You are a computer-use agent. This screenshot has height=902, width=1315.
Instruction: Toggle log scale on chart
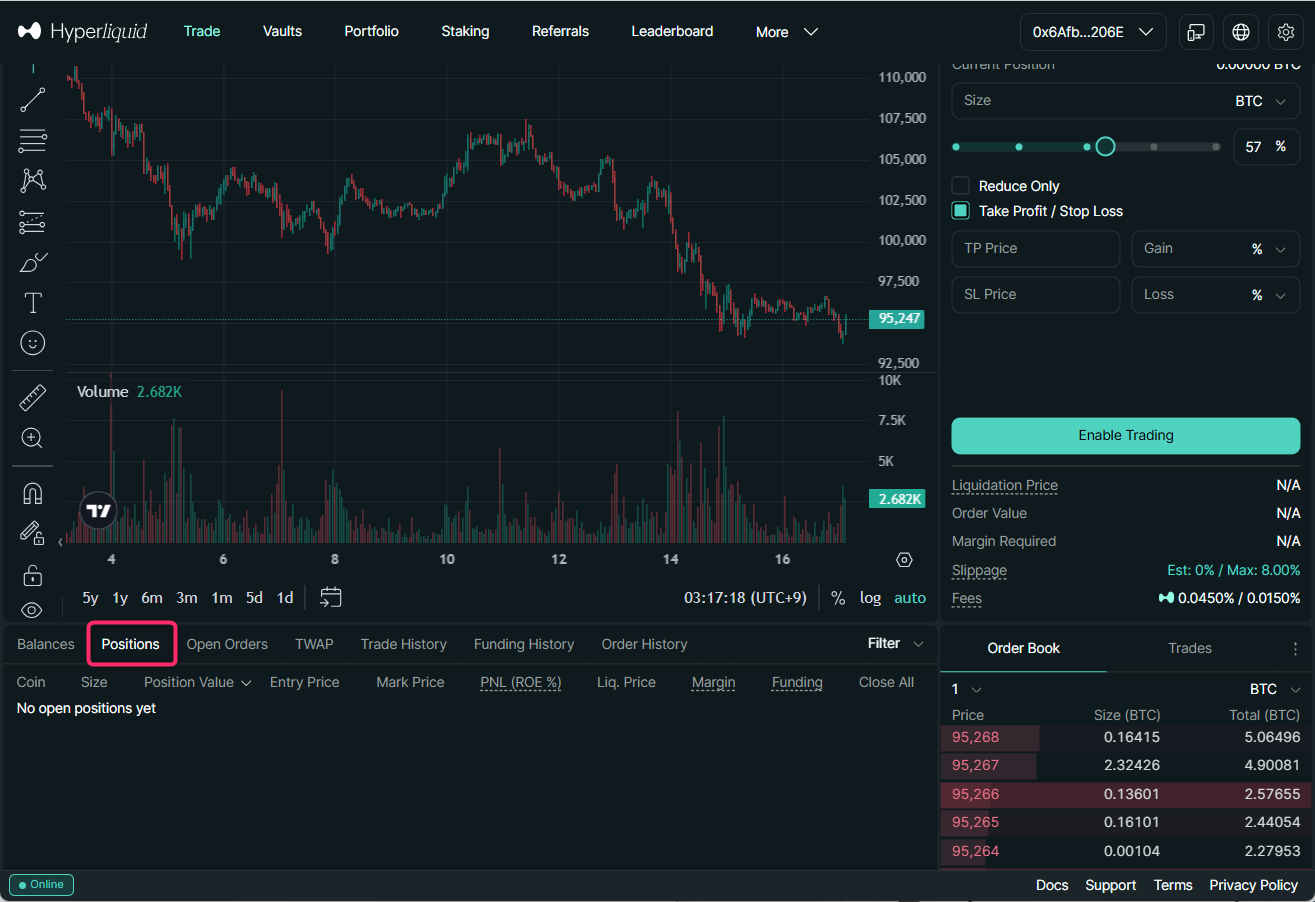coord(870,598)
